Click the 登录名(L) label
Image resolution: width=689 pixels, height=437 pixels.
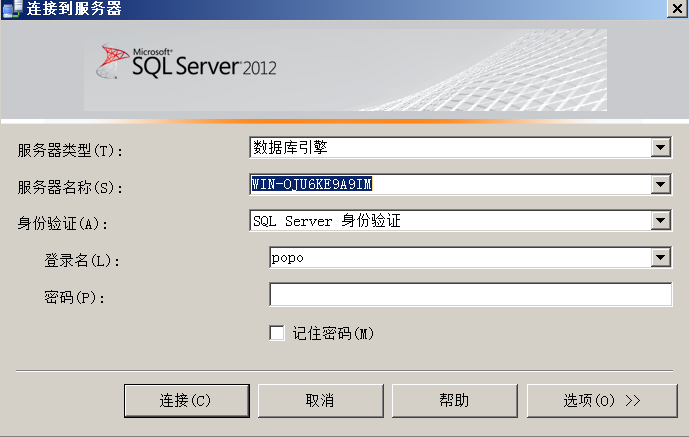tap(82, 260)
